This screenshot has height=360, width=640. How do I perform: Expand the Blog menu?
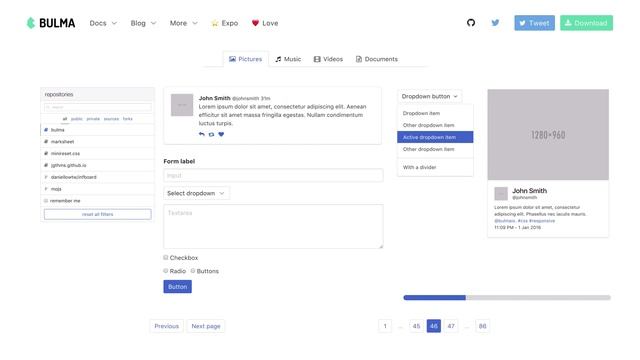[x=143, y=23]
